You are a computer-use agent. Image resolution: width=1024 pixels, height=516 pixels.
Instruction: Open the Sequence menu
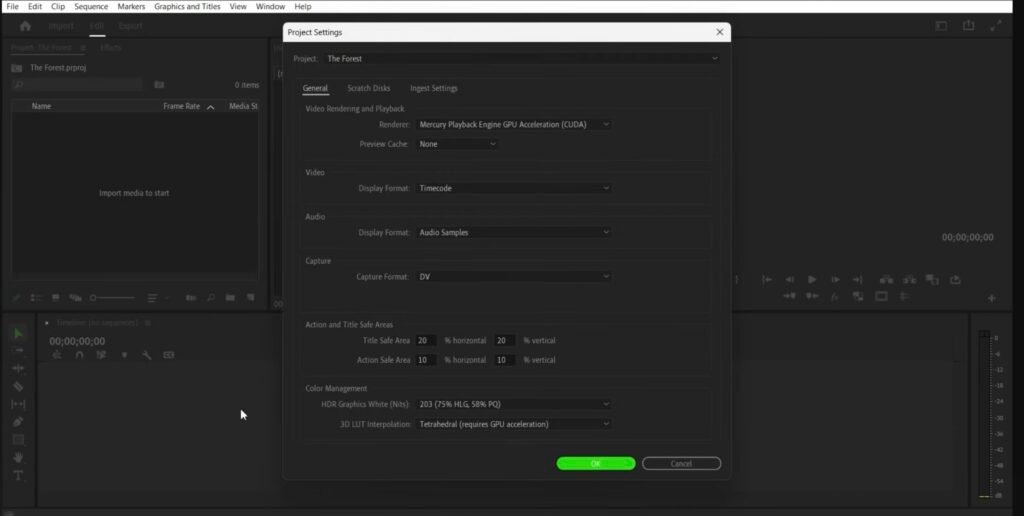point(91,6)
